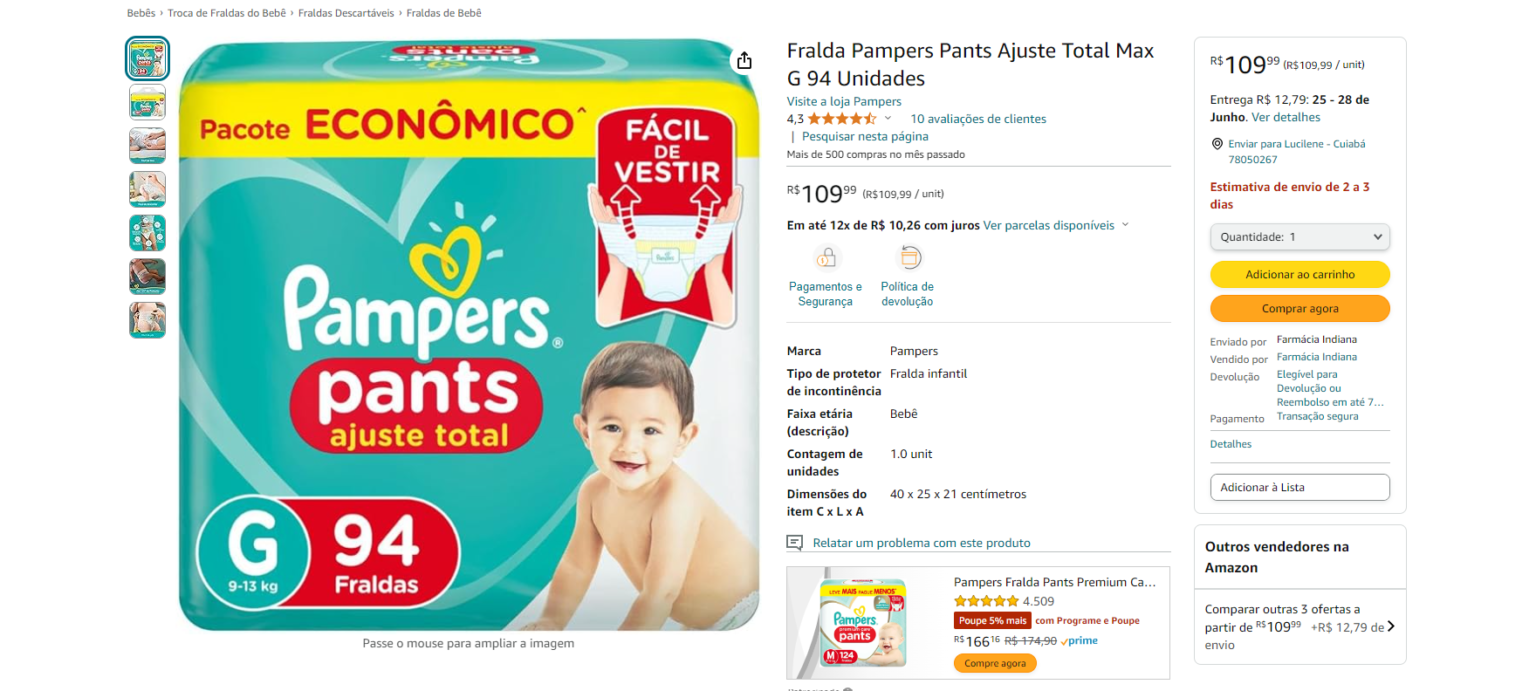Click Adicionar à Lista button
The image size is (1536, 691).
pyautogui.click(x=1300, y=487)
